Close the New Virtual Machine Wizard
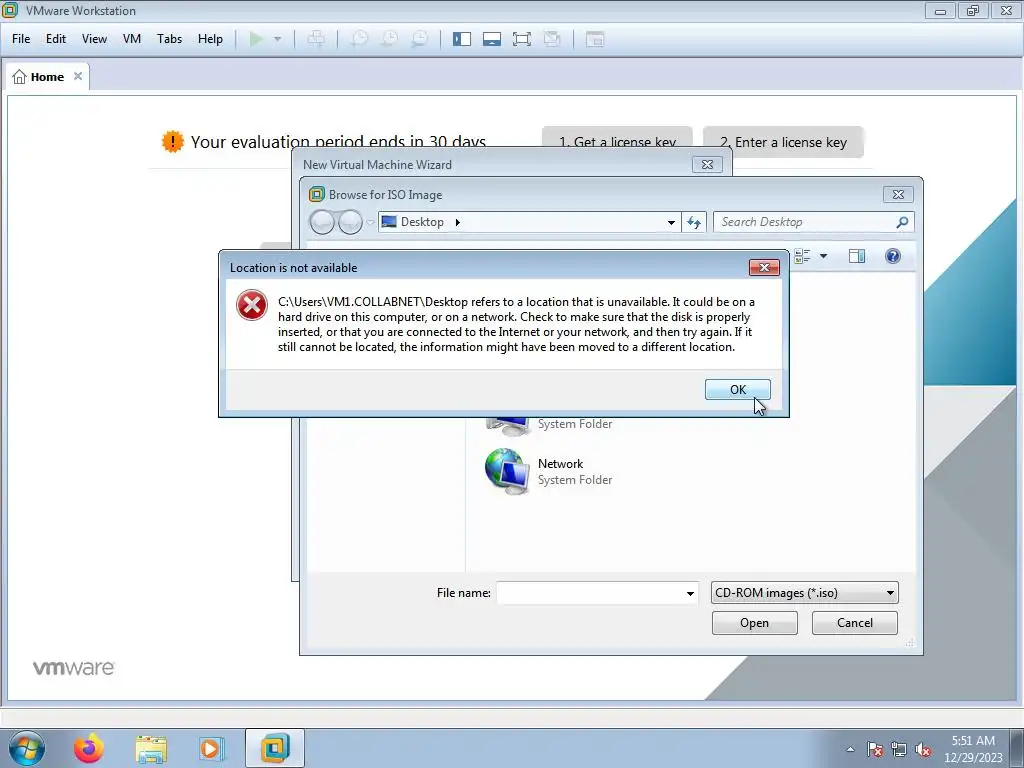1024x768 pixels. [x=707, y=165]
